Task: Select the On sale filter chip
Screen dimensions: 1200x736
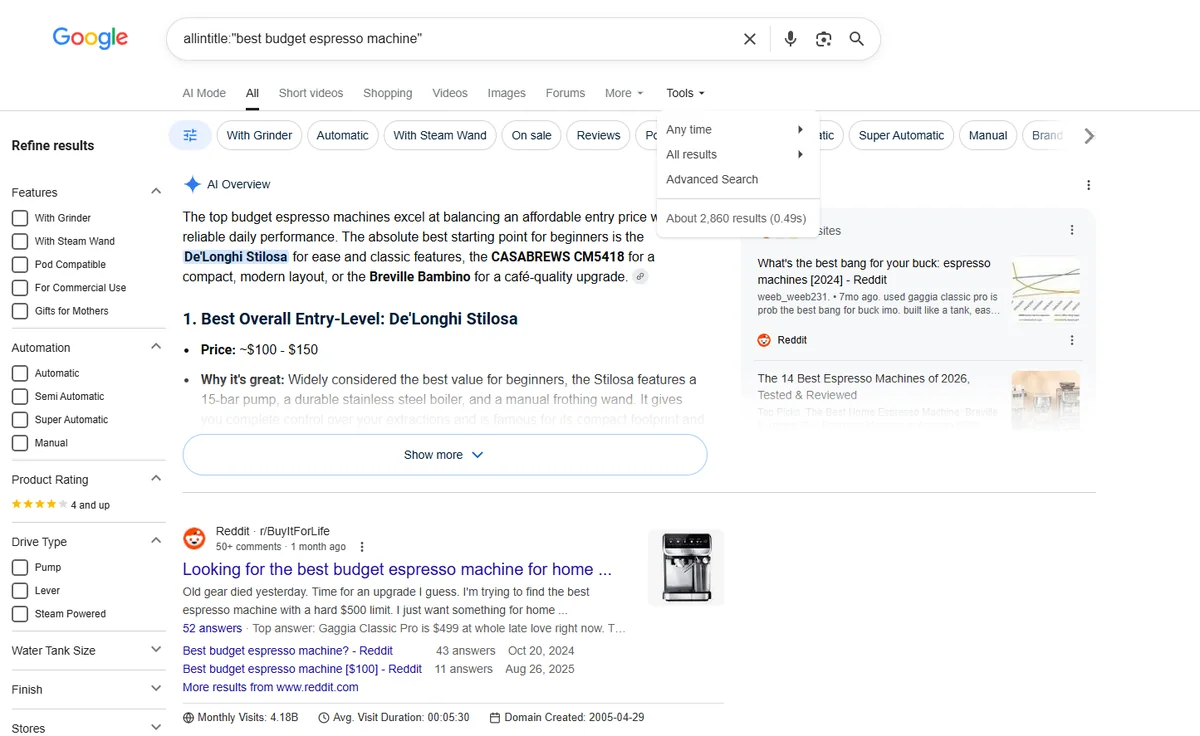Action: click(531, 135)
